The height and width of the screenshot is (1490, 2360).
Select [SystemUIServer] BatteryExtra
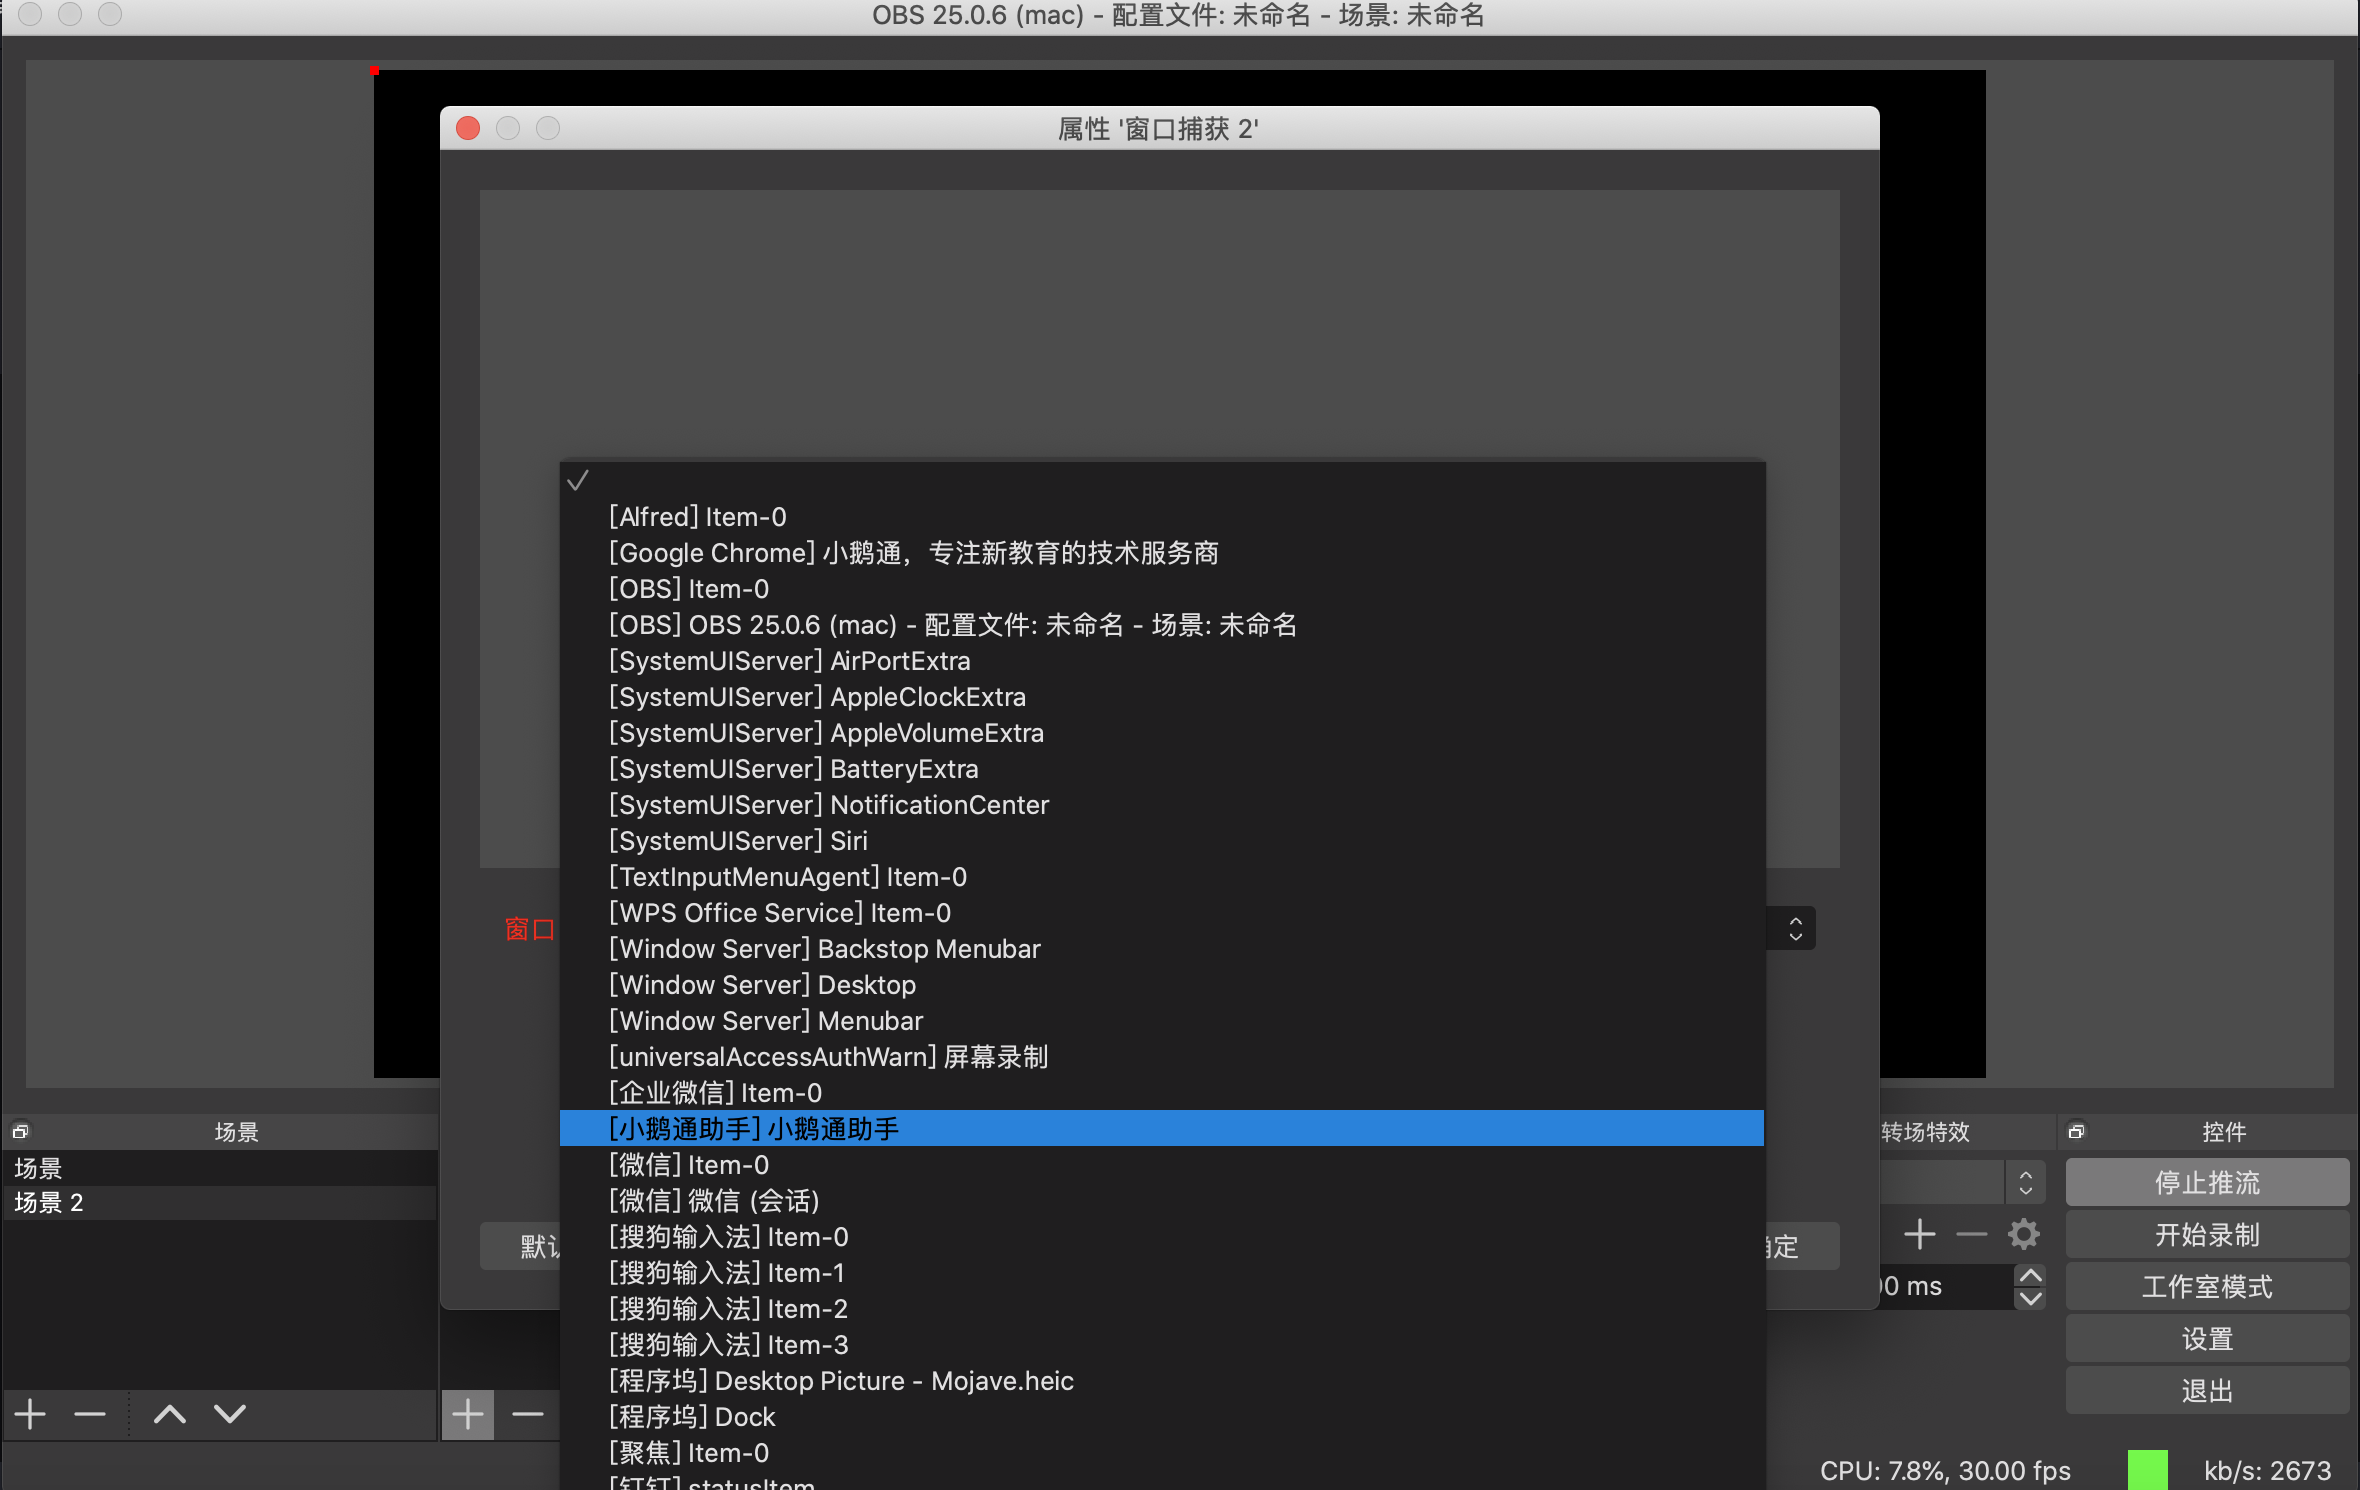point(1162,769)
